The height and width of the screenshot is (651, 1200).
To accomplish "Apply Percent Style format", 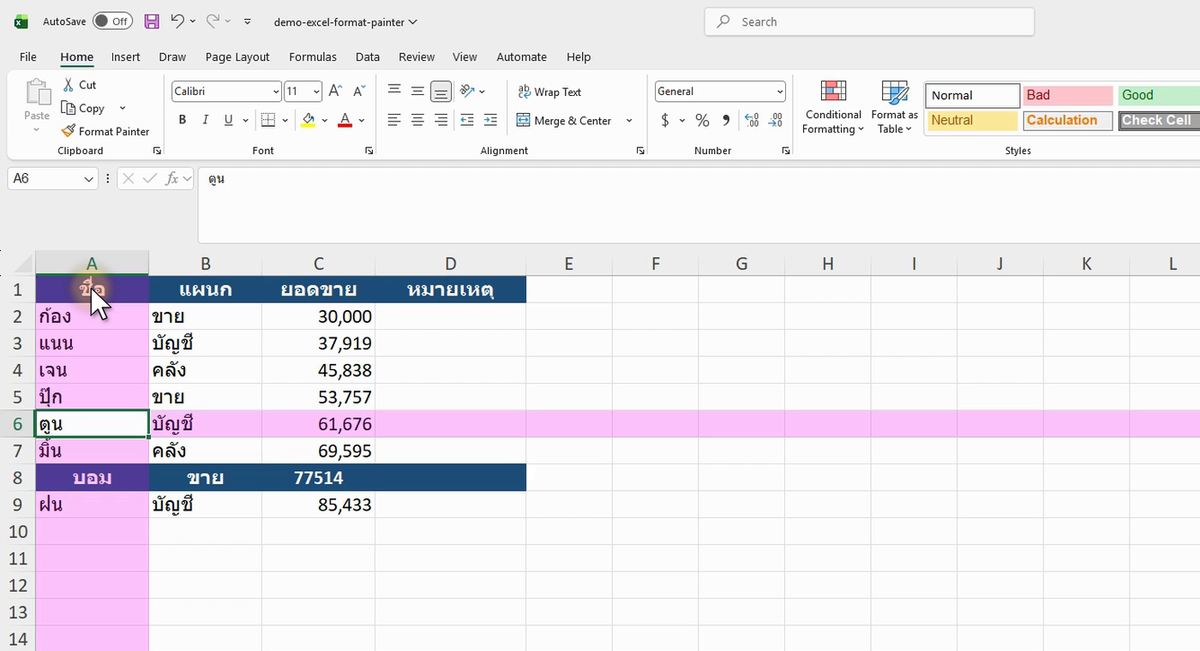I will pos(702,120).
